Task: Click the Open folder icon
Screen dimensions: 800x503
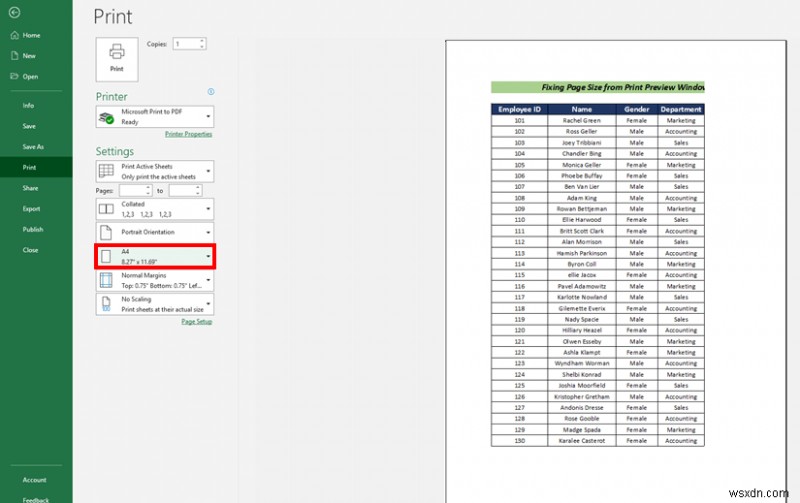Action: (15, 77)
